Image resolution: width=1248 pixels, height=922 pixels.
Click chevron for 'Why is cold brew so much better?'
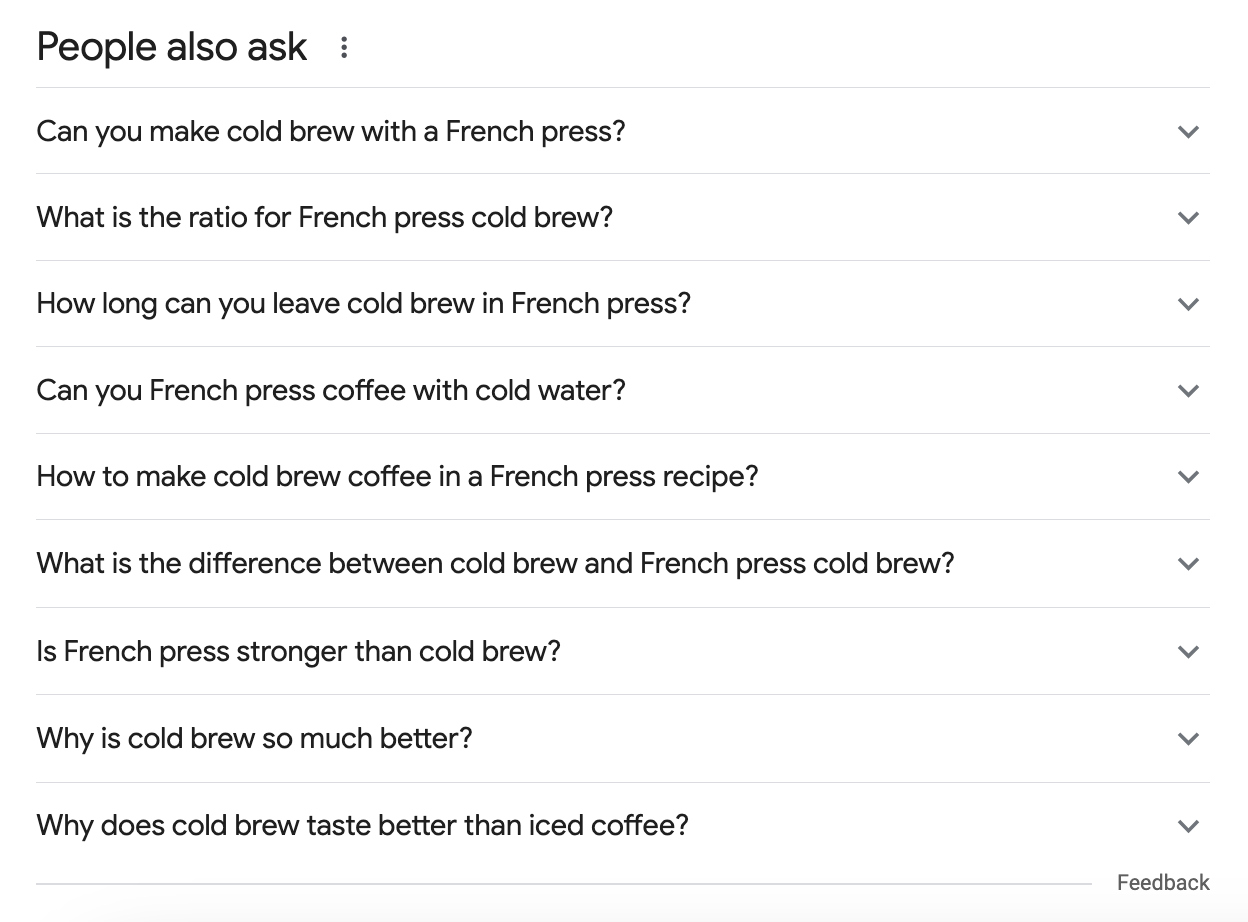(x=1188, y=739)
